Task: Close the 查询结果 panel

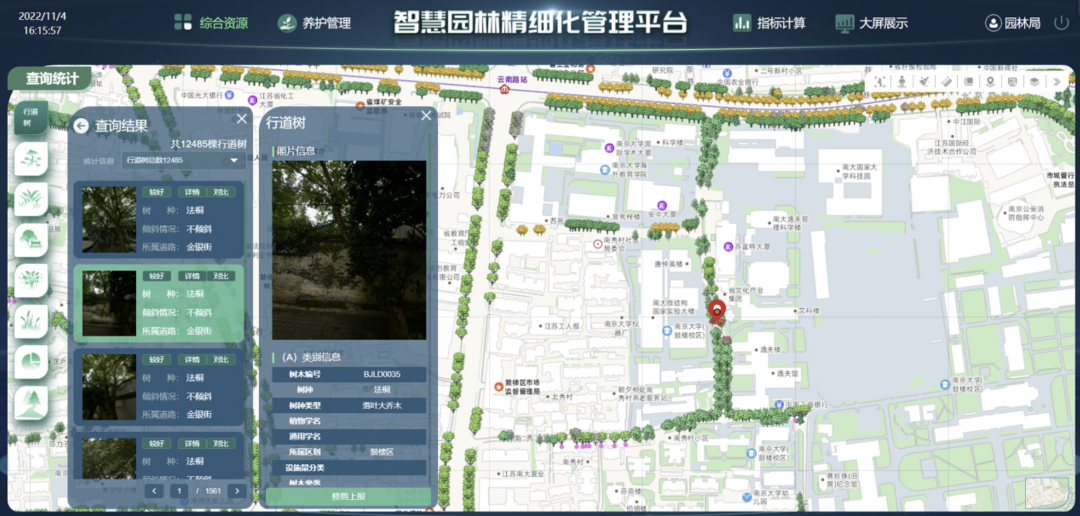Action: pos(242,118)
